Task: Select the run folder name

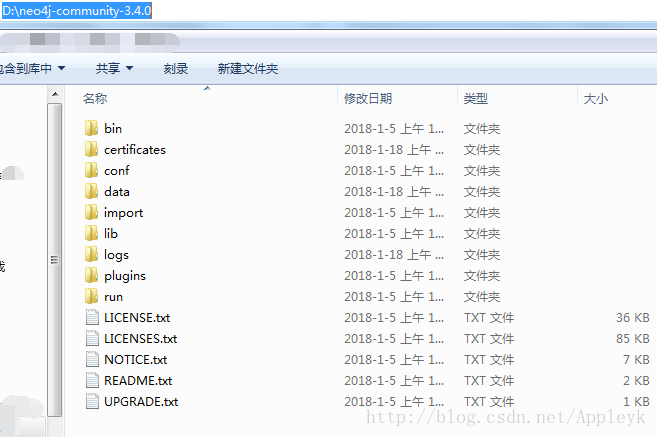Action: (x=113, y=297)
